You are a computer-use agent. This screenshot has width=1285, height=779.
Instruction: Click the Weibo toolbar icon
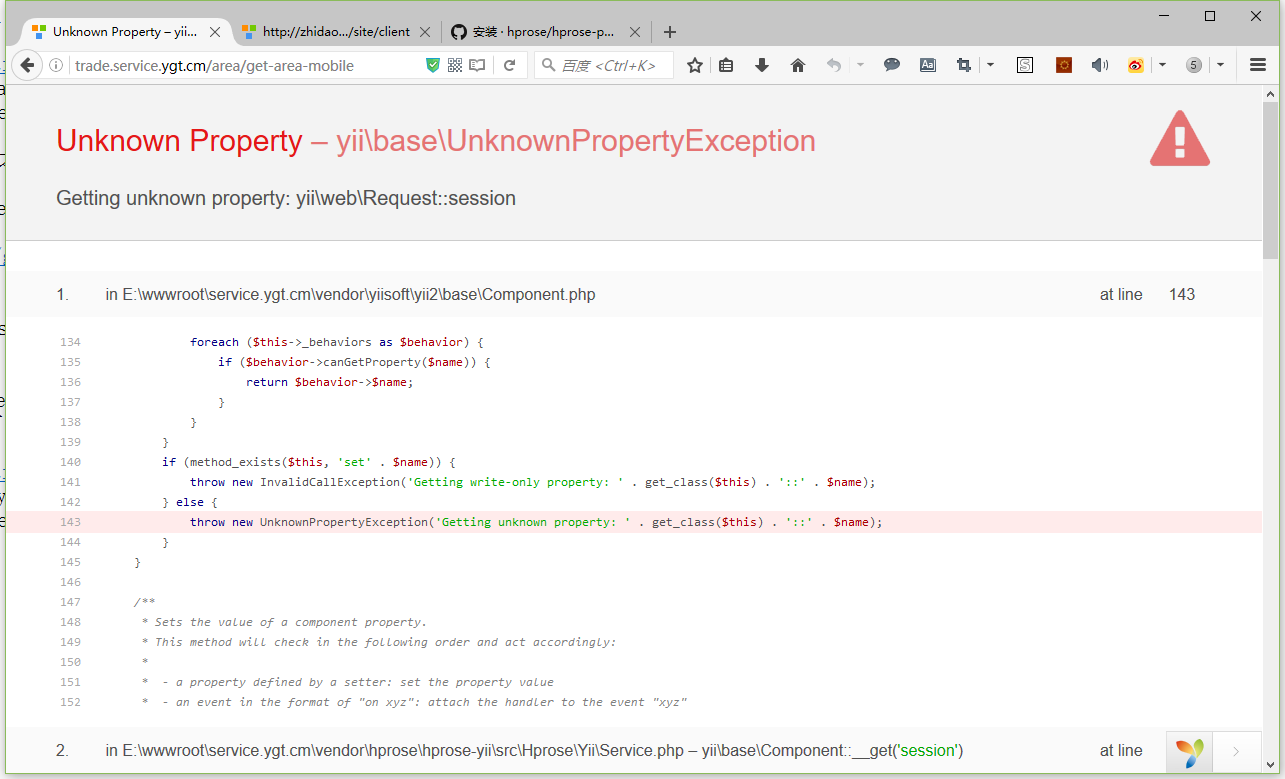(x=1135, y=65)
